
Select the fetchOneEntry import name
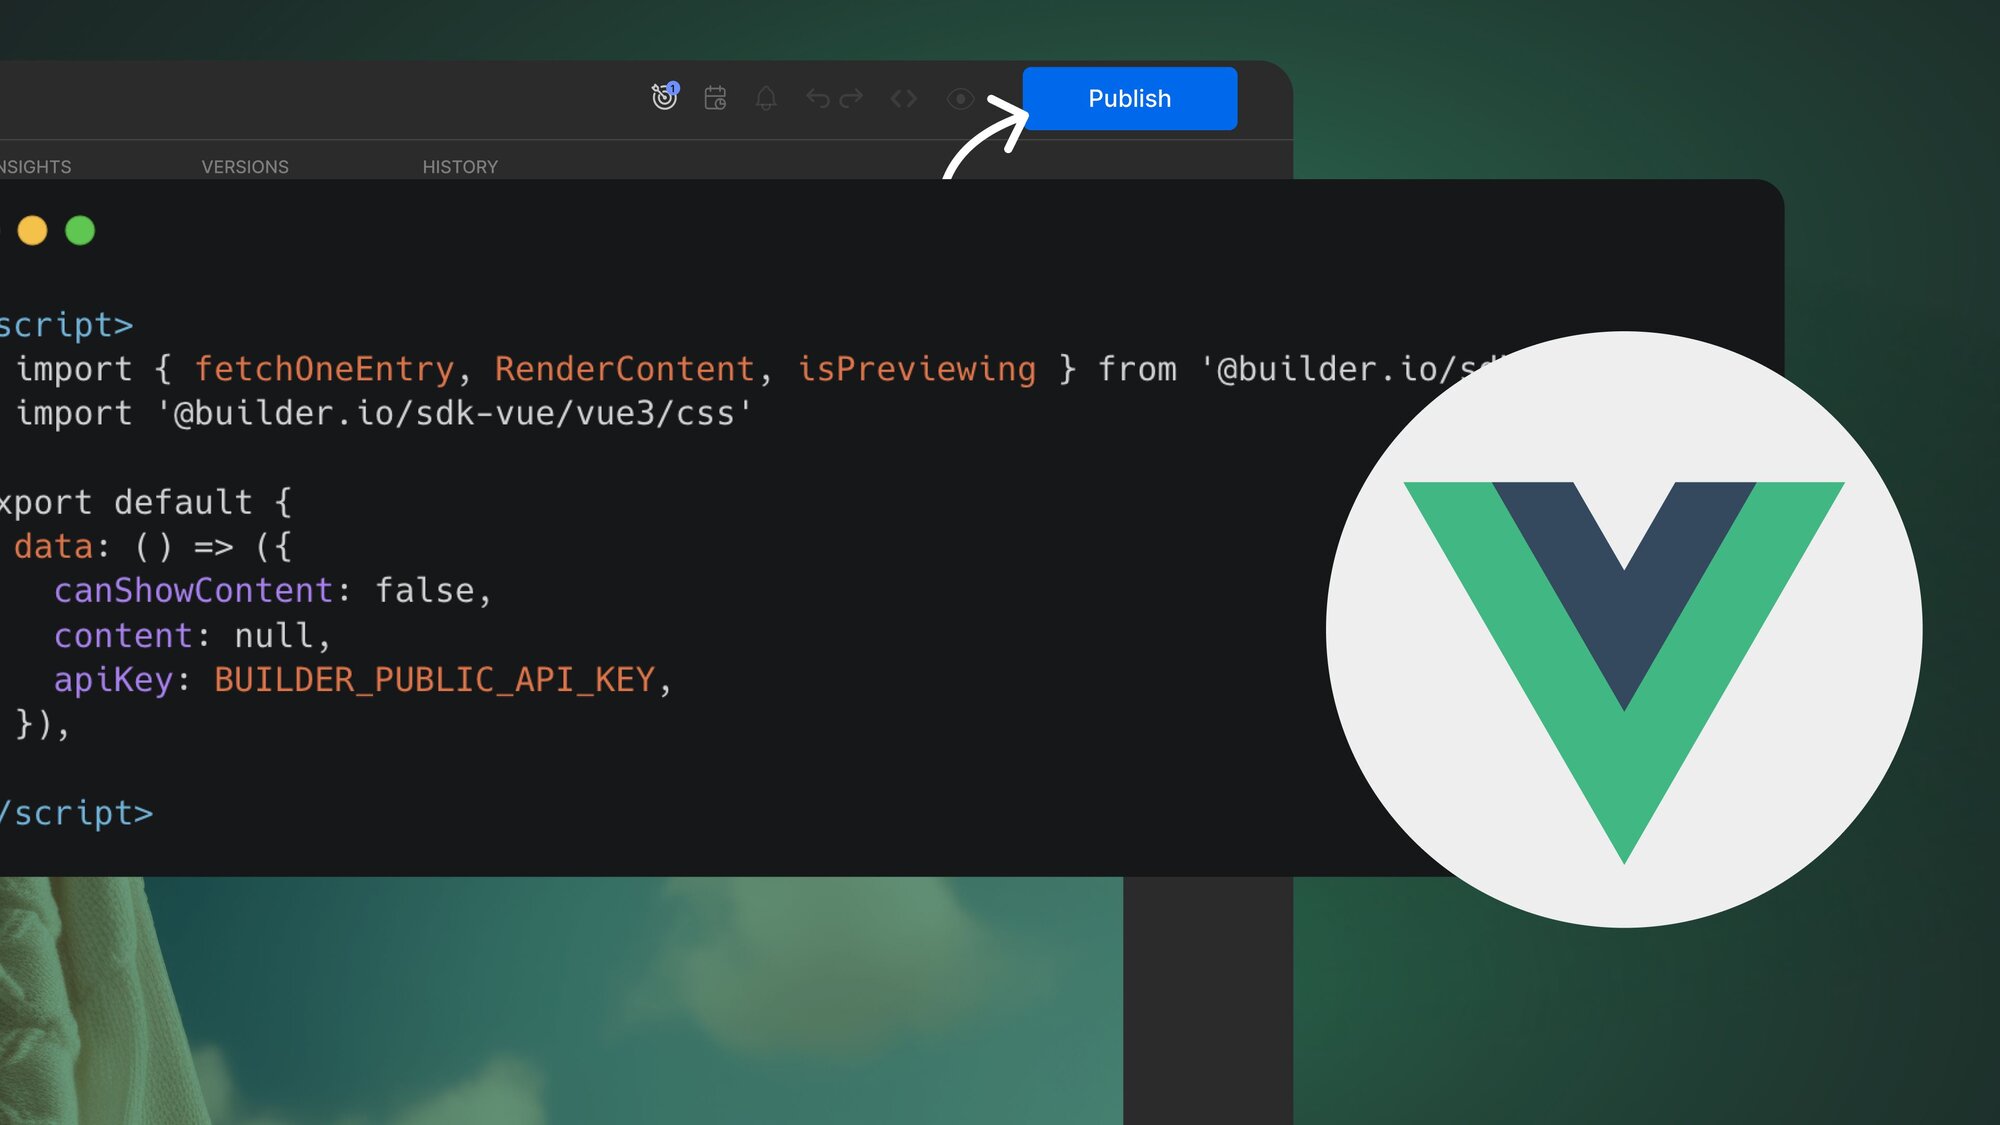[x=324, y=369]
